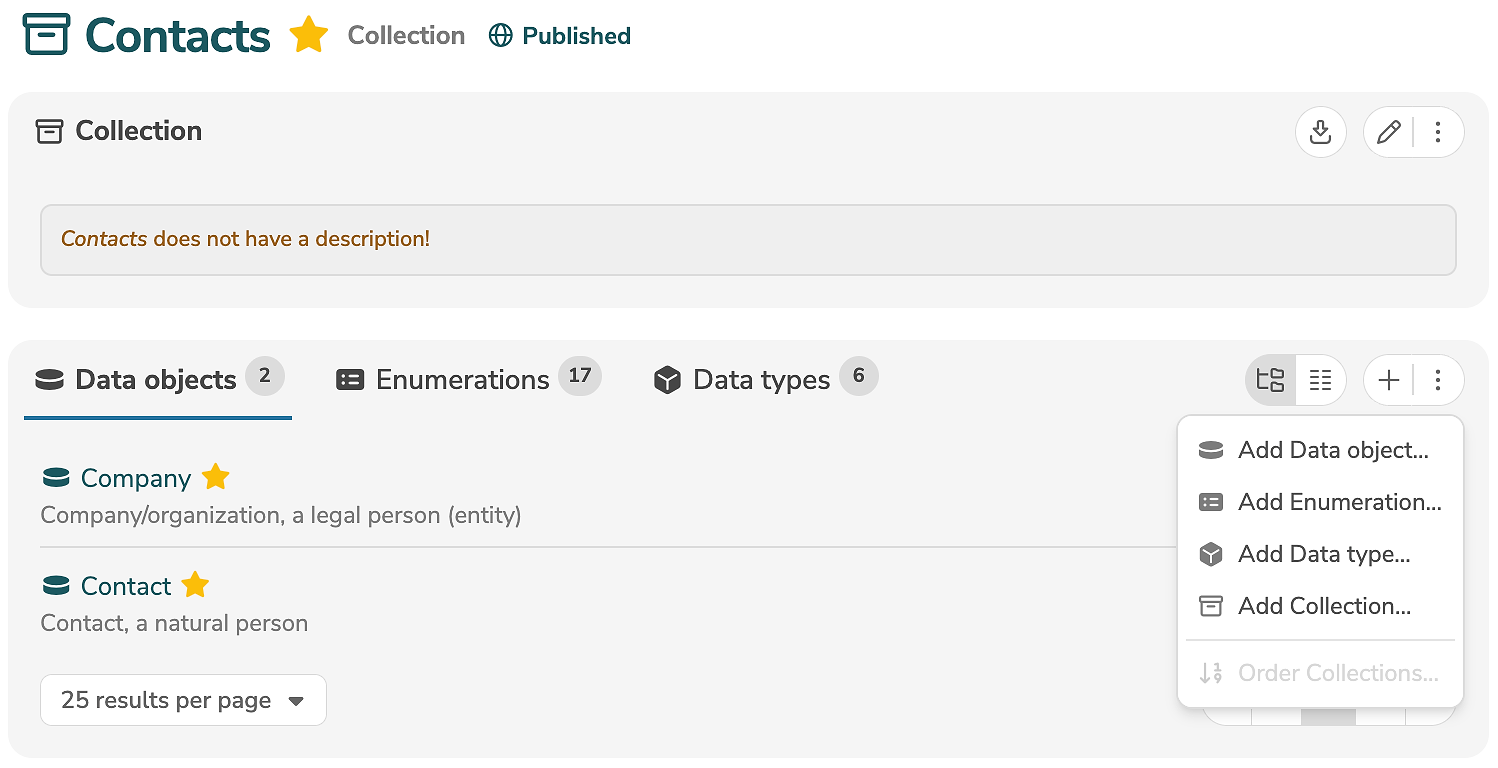Click the download icon in Collection panel
The image size is (1498, 768).
(x=1320, y=132)
